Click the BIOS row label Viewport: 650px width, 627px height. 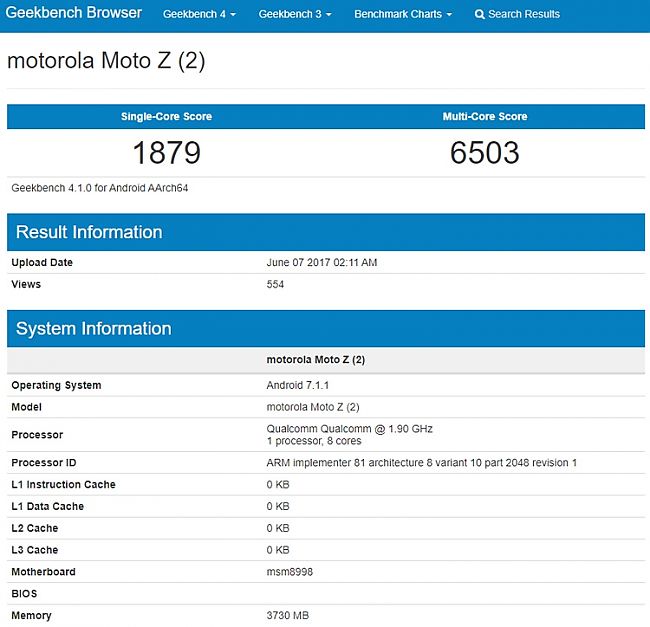(24, 594)
